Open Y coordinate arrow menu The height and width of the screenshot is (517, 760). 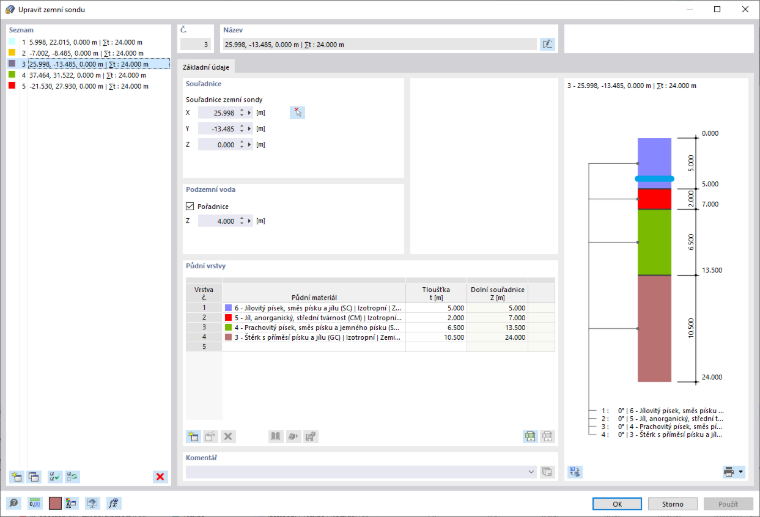pos(250,129)
